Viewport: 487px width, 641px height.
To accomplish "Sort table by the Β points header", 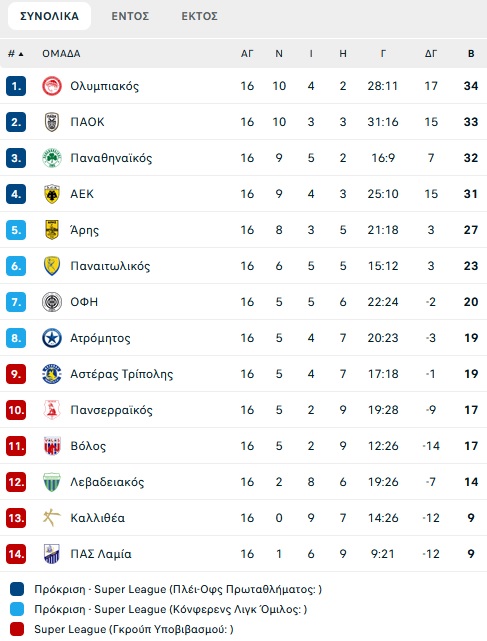I will pos(471,54).
